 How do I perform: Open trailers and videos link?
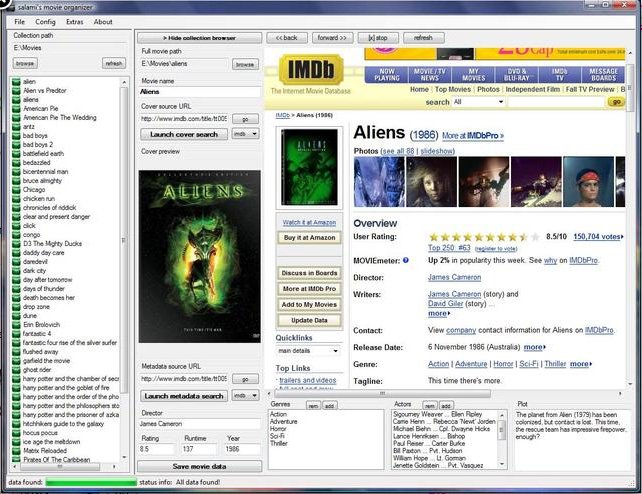tap(307, 380)
